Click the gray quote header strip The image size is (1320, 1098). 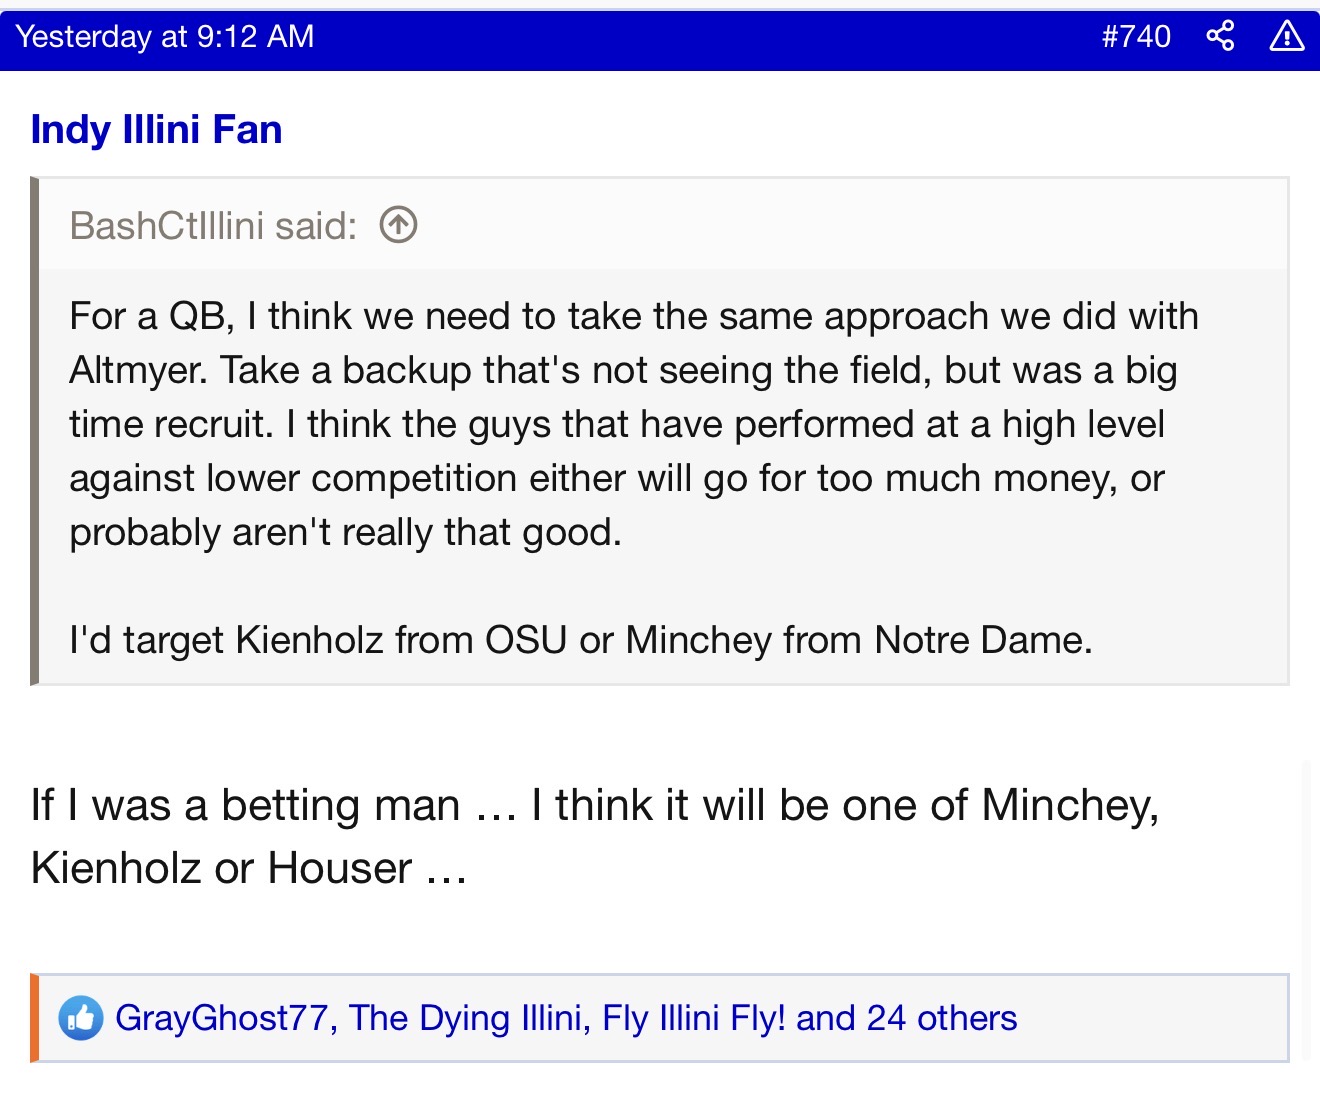(800, 225)
